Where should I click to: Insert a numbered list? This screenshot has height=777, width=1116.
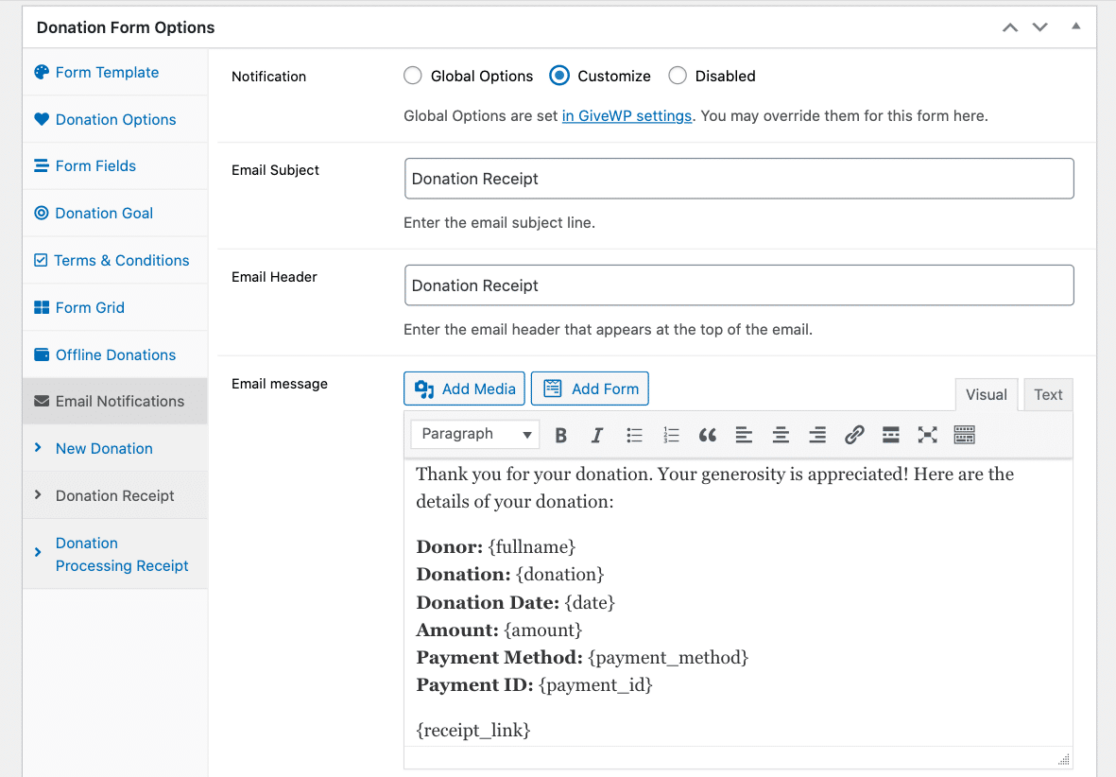pyautogui.click(x=671, y=435)
